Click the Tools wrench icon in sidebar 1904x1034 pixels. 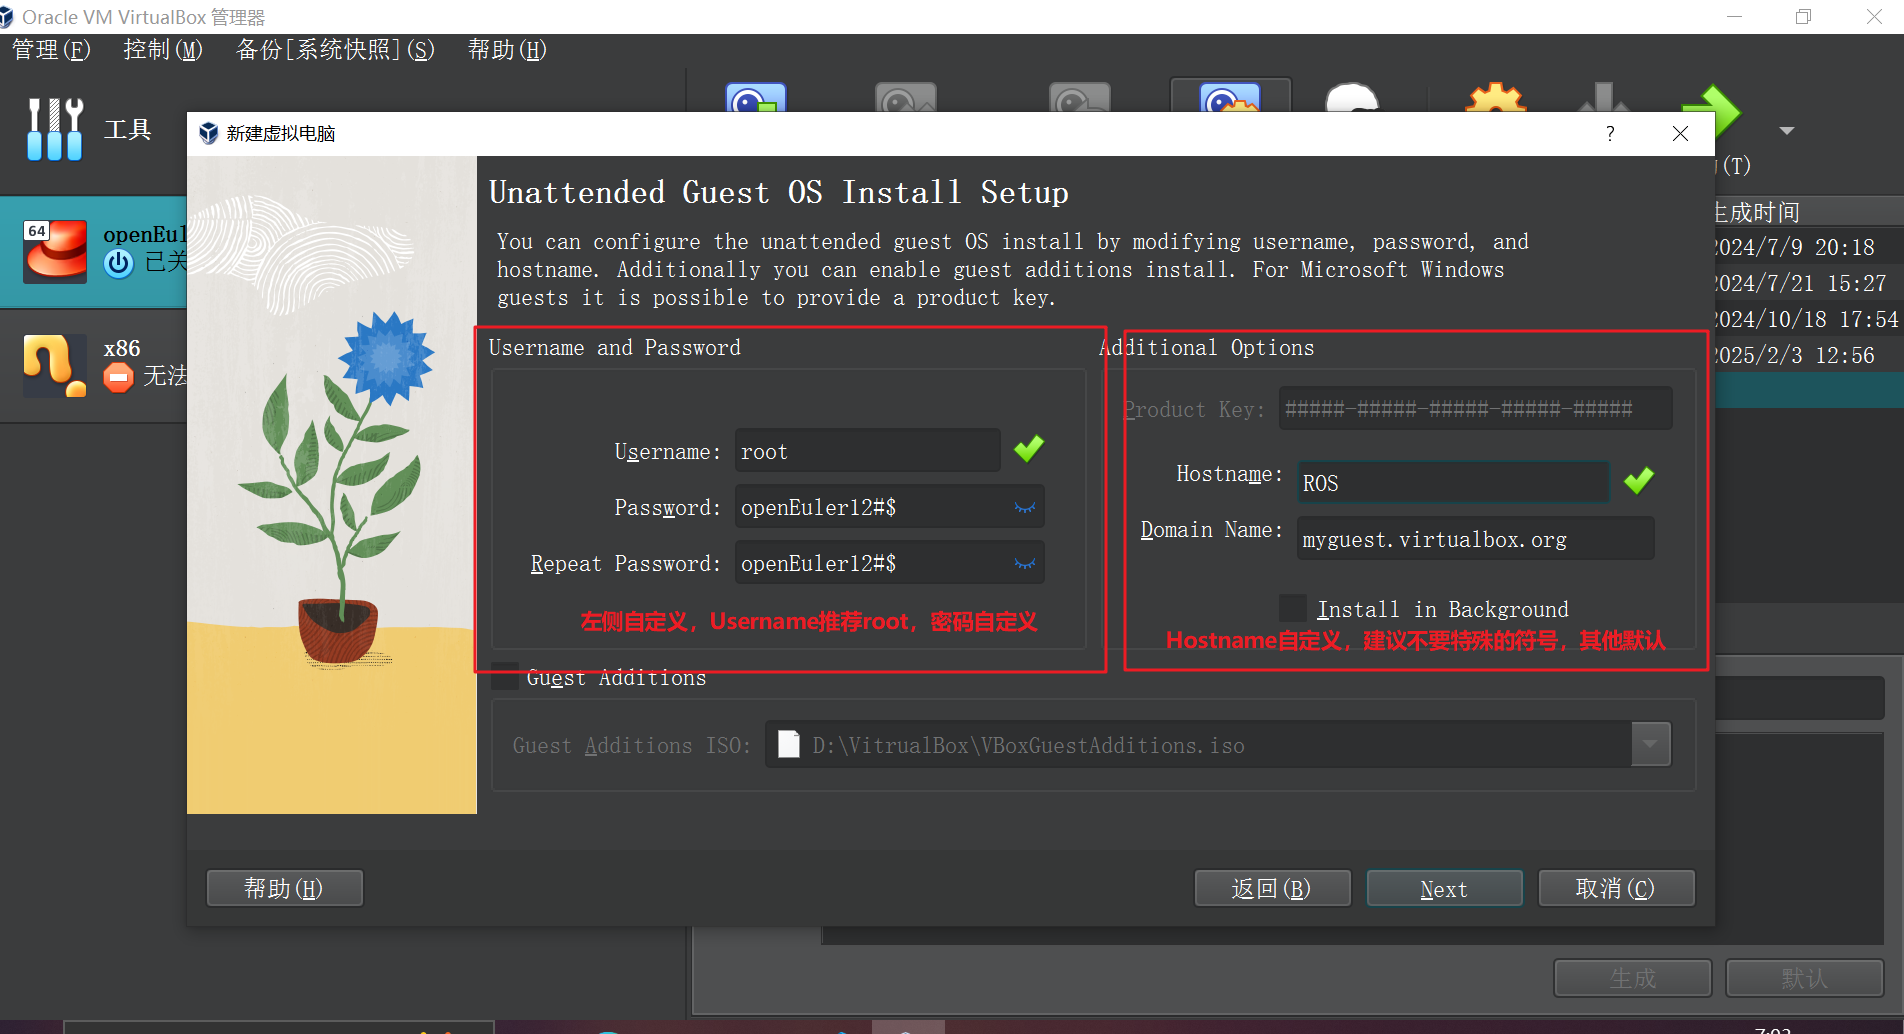55,130
